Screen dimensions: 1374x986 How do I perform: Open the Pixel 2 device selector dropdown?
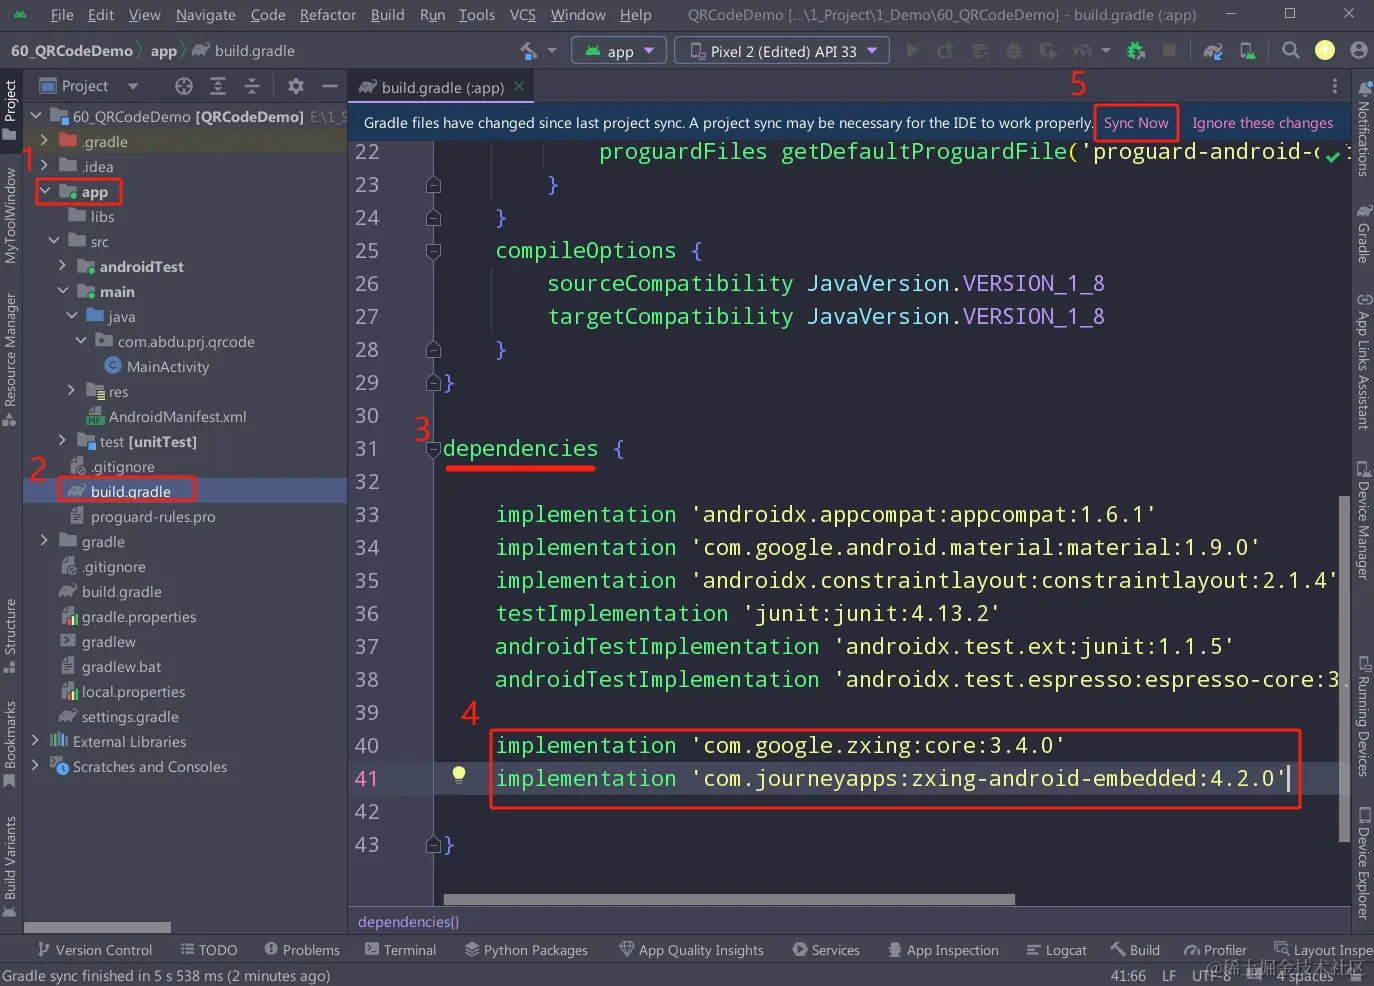click(782, 51)
